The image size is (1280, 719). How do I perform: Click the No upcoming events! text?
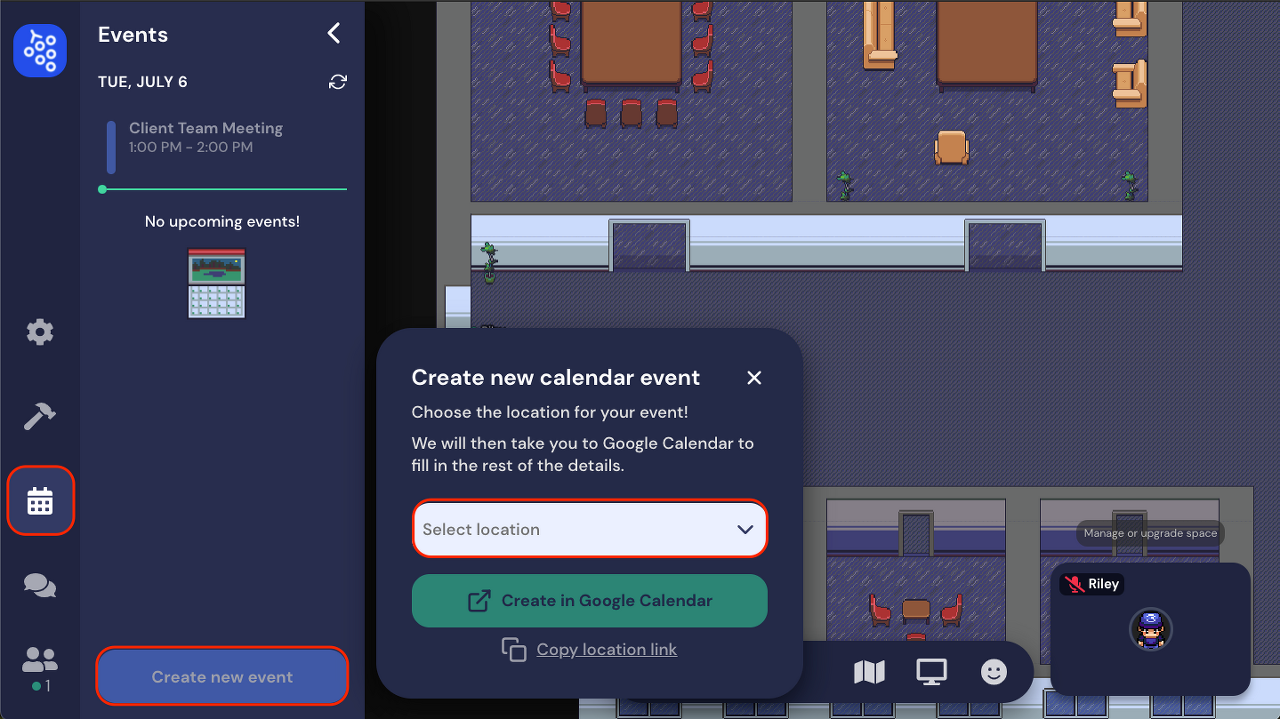222,221
